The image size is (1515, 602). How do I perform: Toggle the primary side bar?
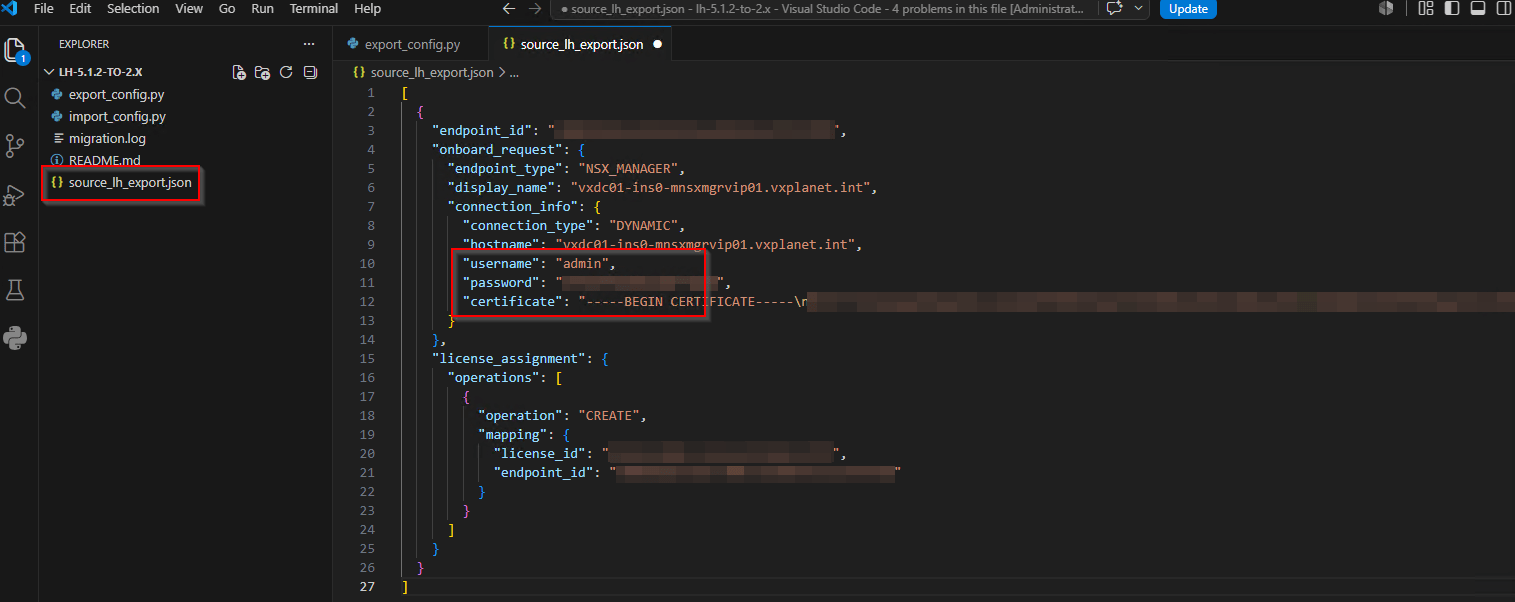coord(1453,9)
